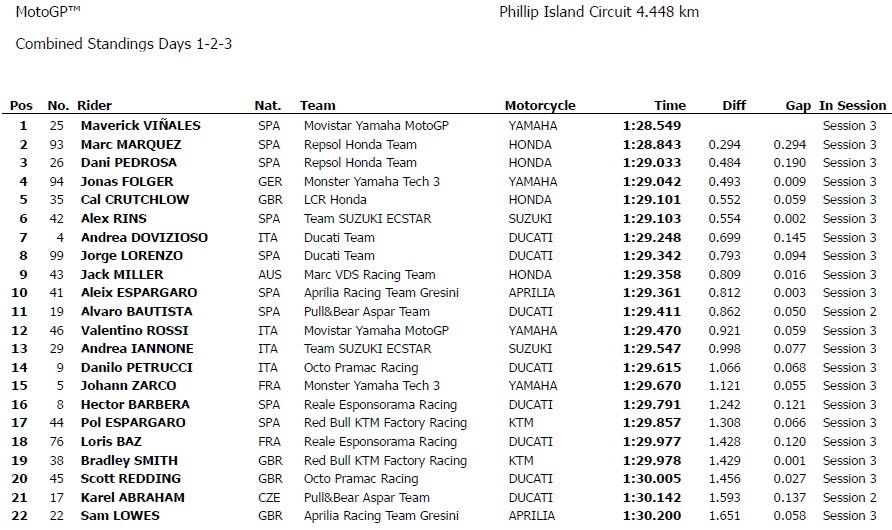
Task: Click the Rider column header
Action: [x=94, y=106]
